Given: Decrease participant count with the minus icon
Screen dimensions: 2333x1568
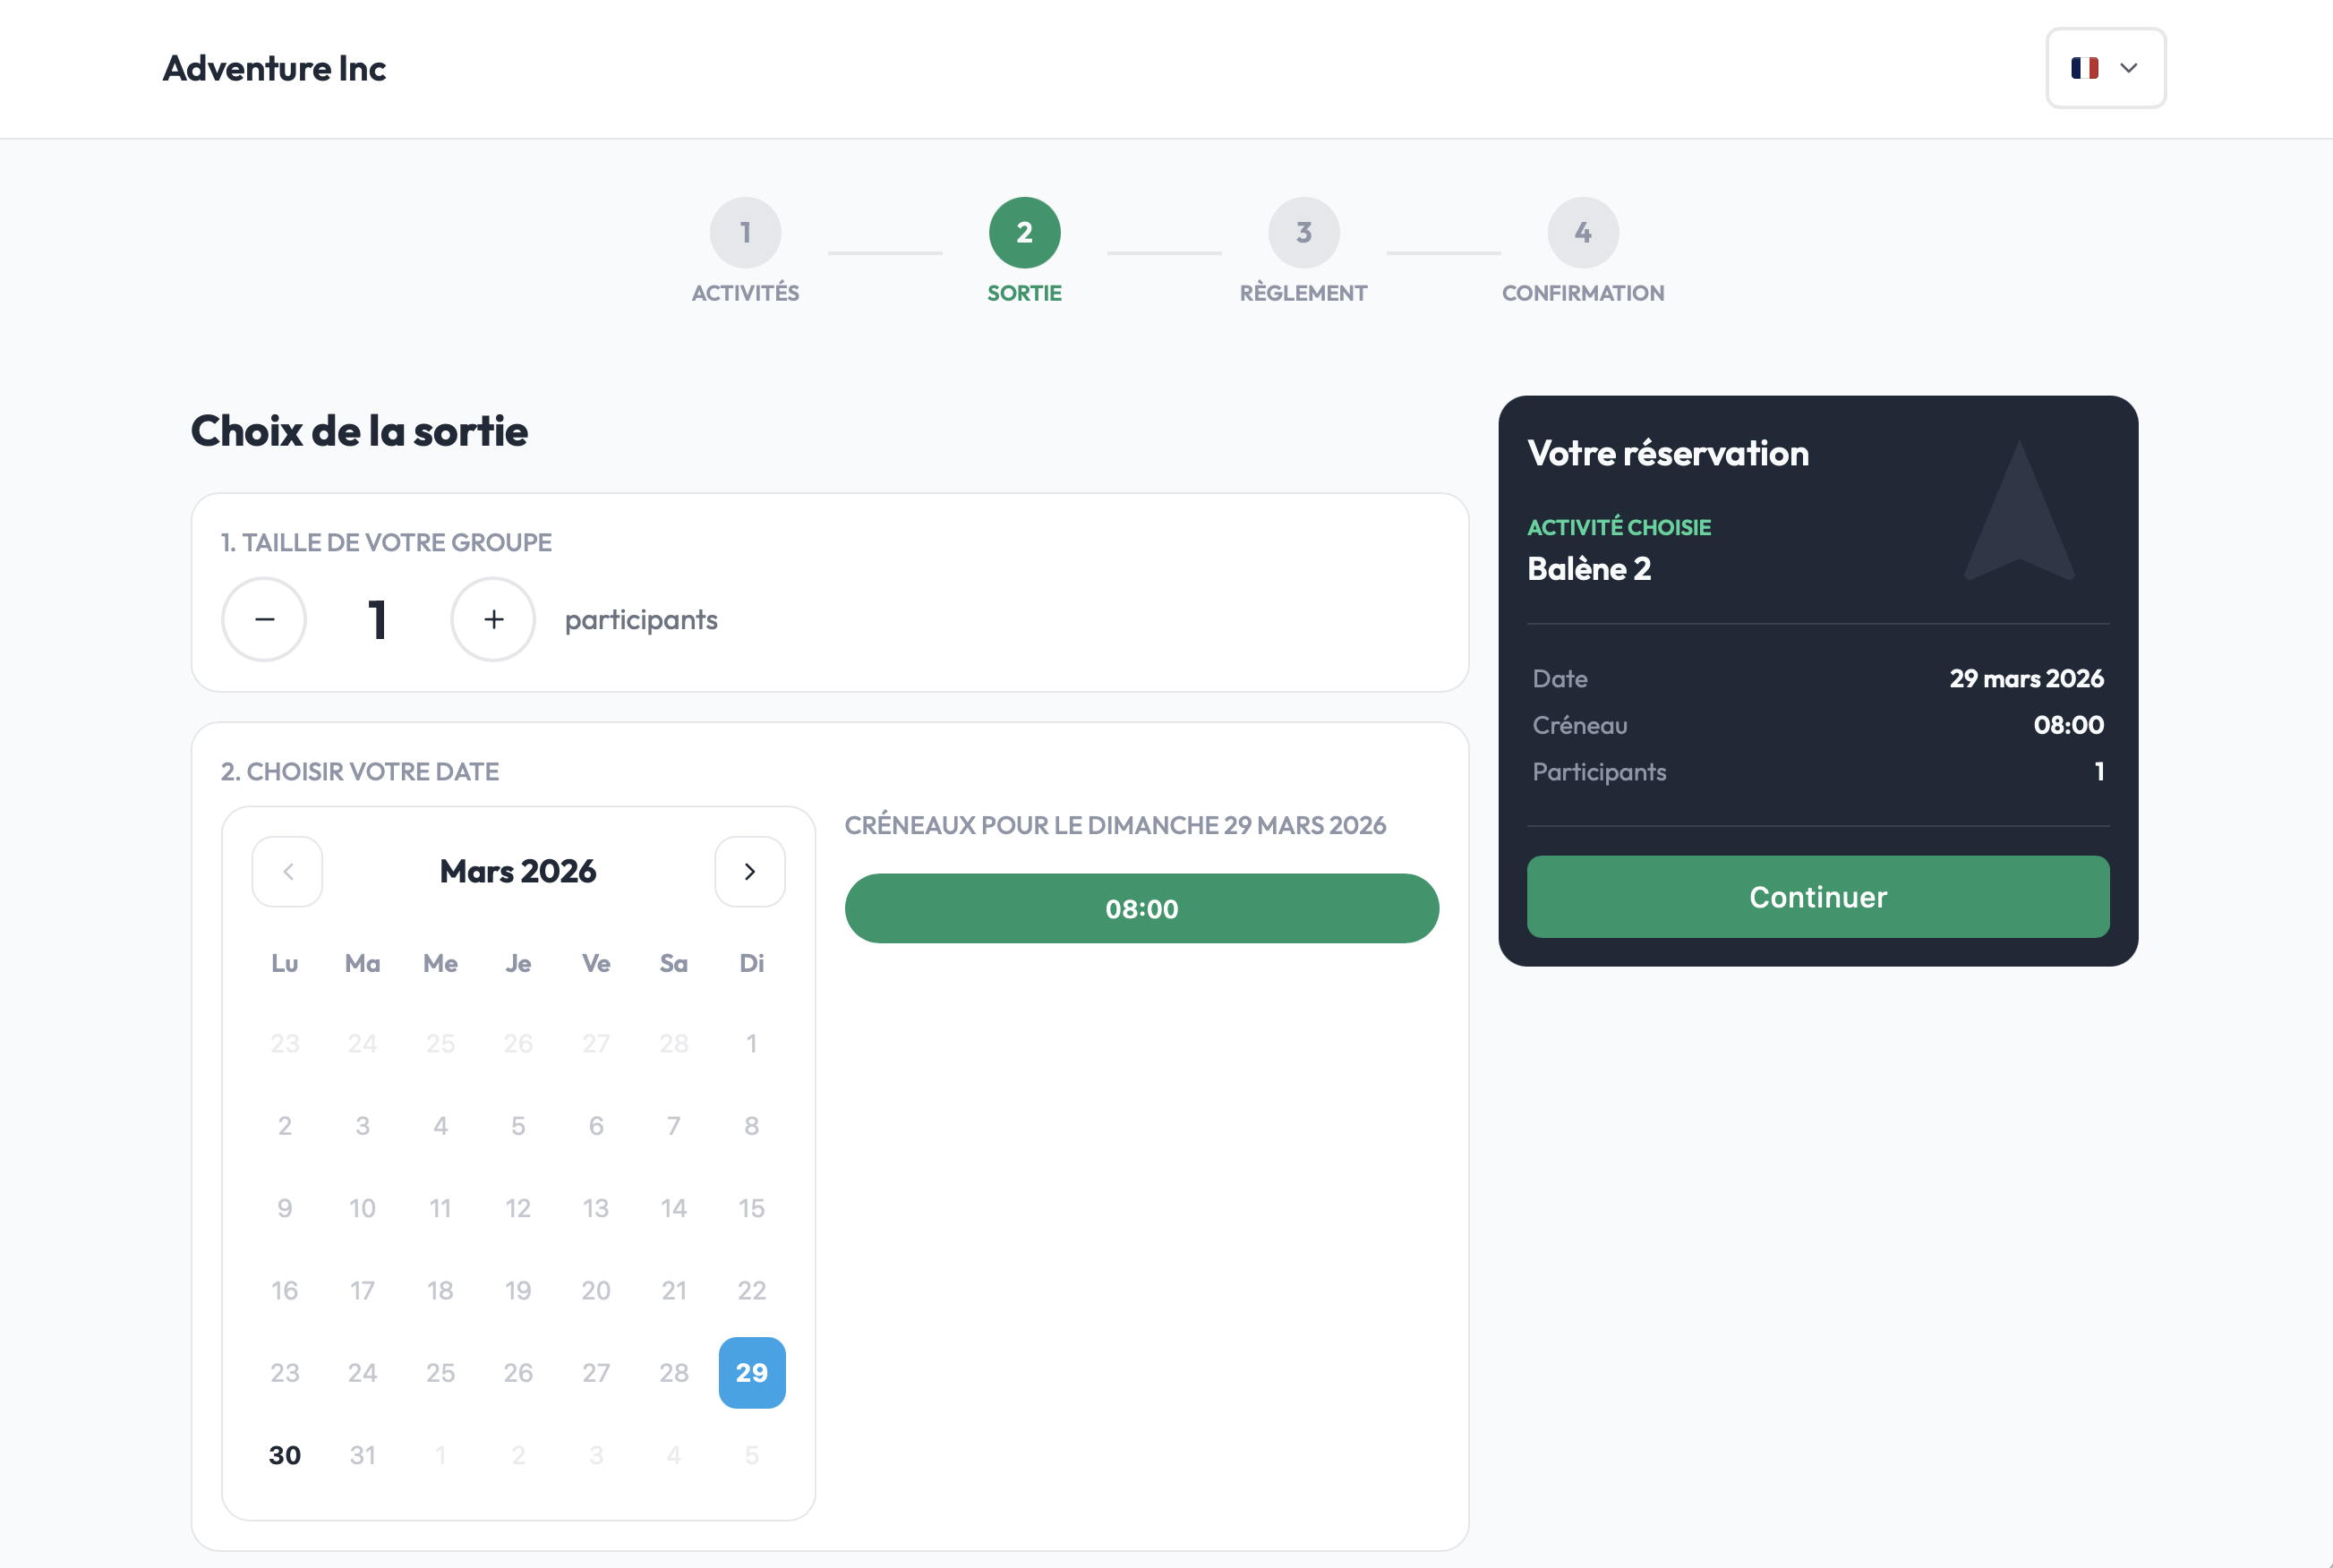Looking at the screenshot, I should pyautogui.click(x=263, y=619).
